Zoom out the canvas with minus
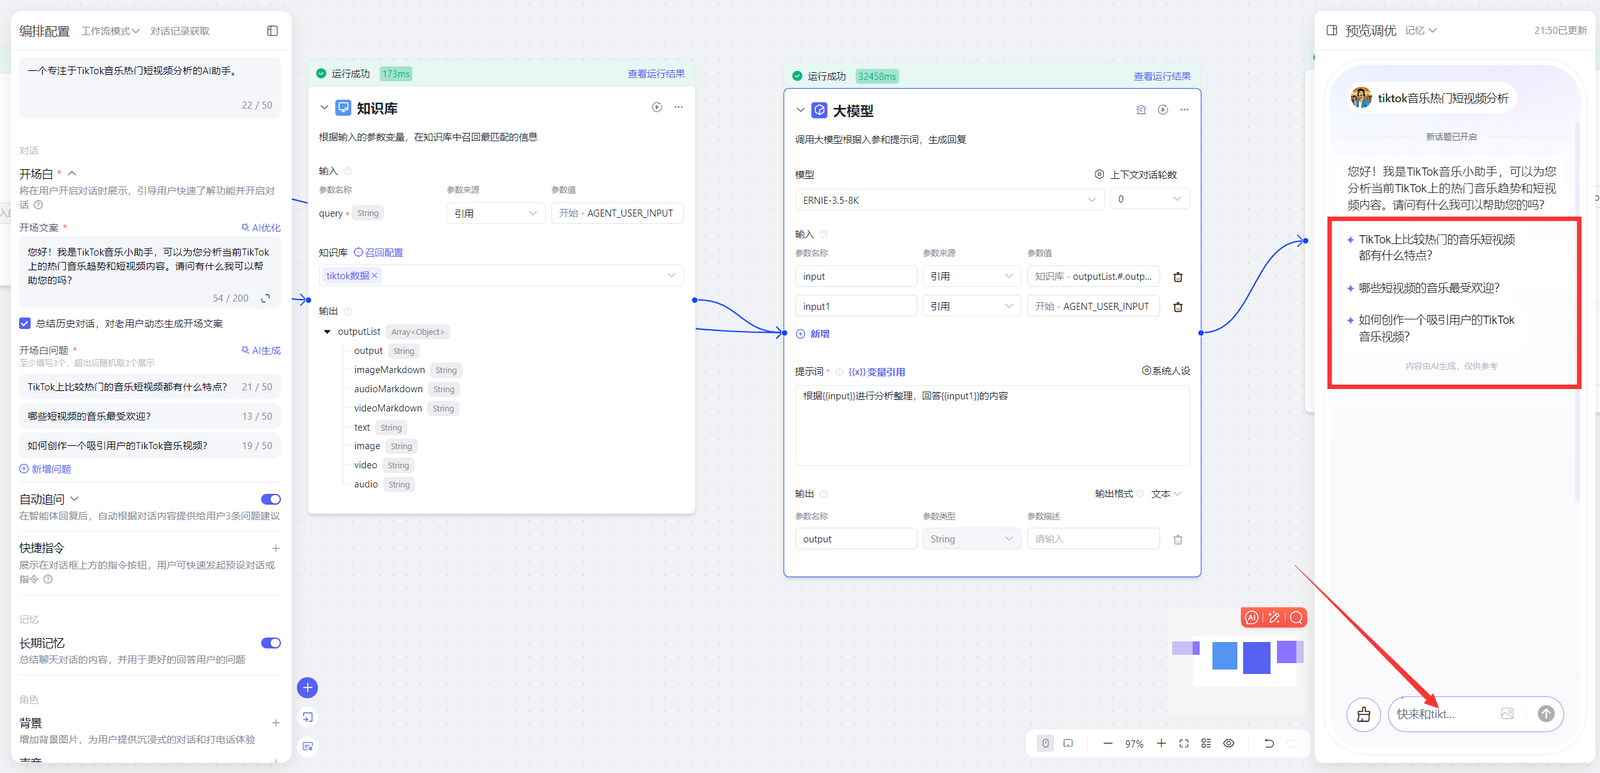 pyautogui.click(x=1108, y=743)
